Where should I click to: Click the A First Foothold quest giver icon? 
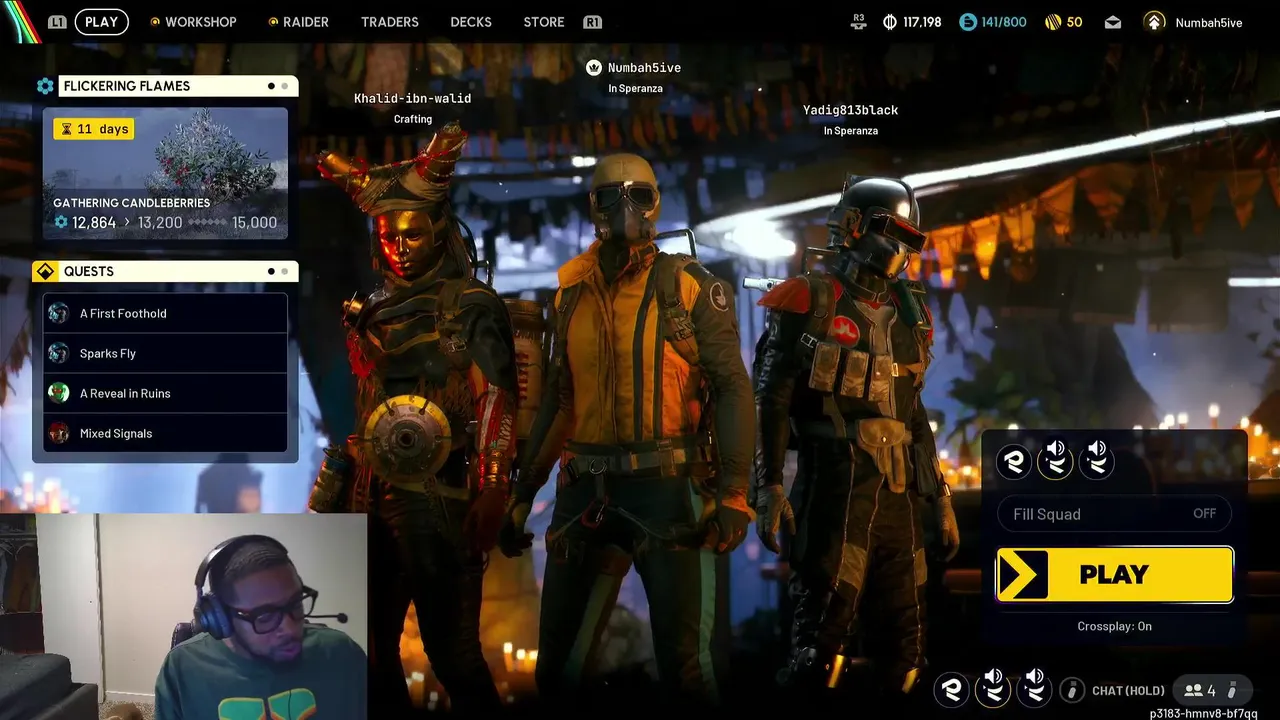coord(59,313)
